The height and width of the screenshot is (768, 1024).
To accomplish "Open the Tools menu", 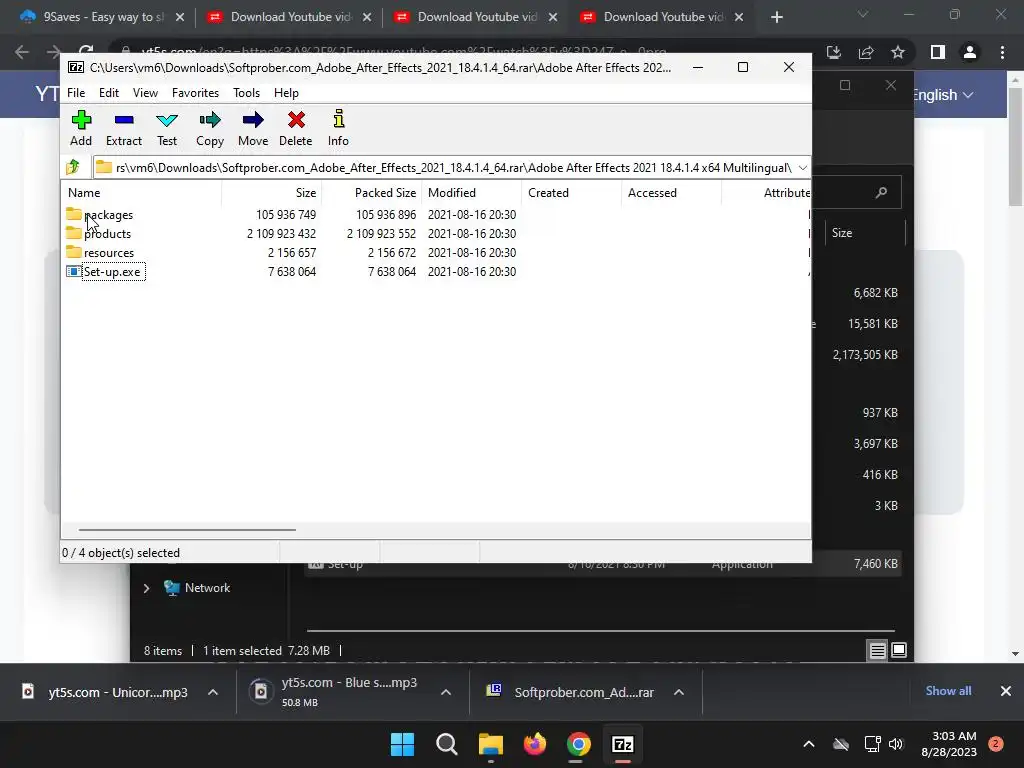I will [246, 93].
